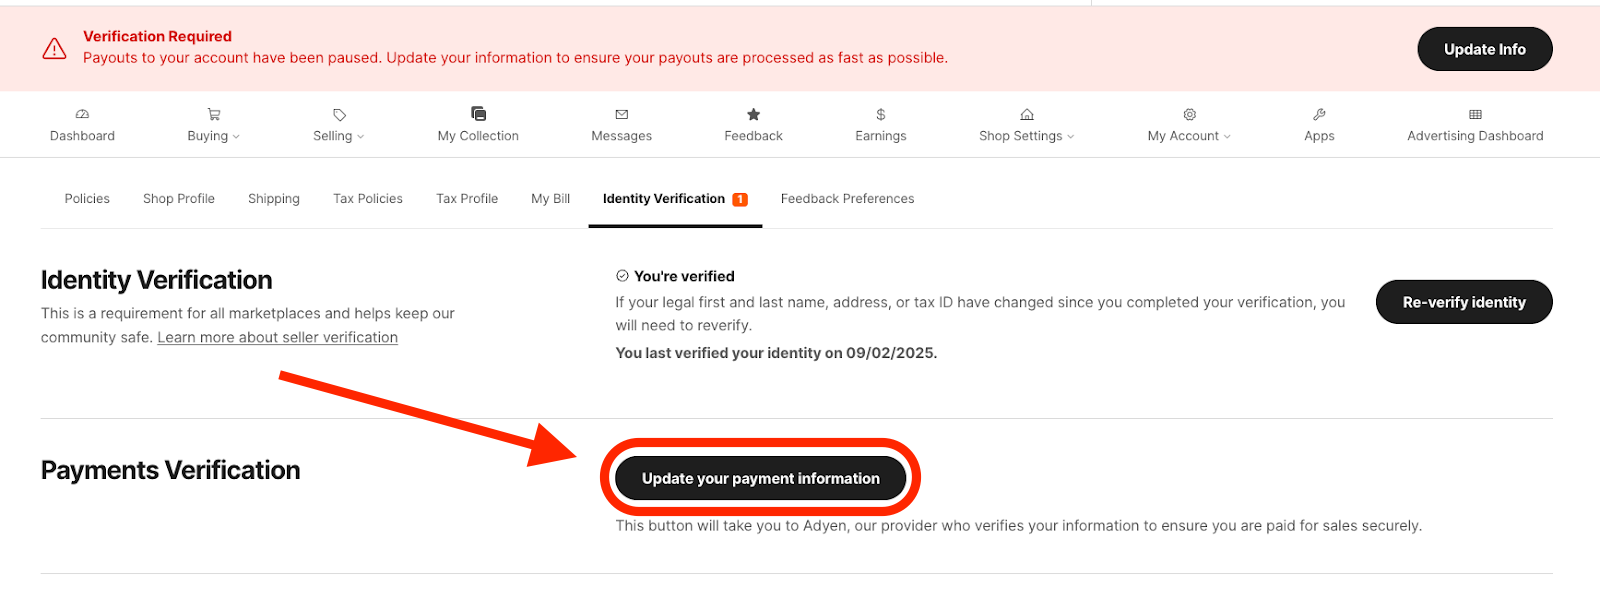Open My Collection stack icon
Viewport: 1600px width, 599px height.
point(478,114)
